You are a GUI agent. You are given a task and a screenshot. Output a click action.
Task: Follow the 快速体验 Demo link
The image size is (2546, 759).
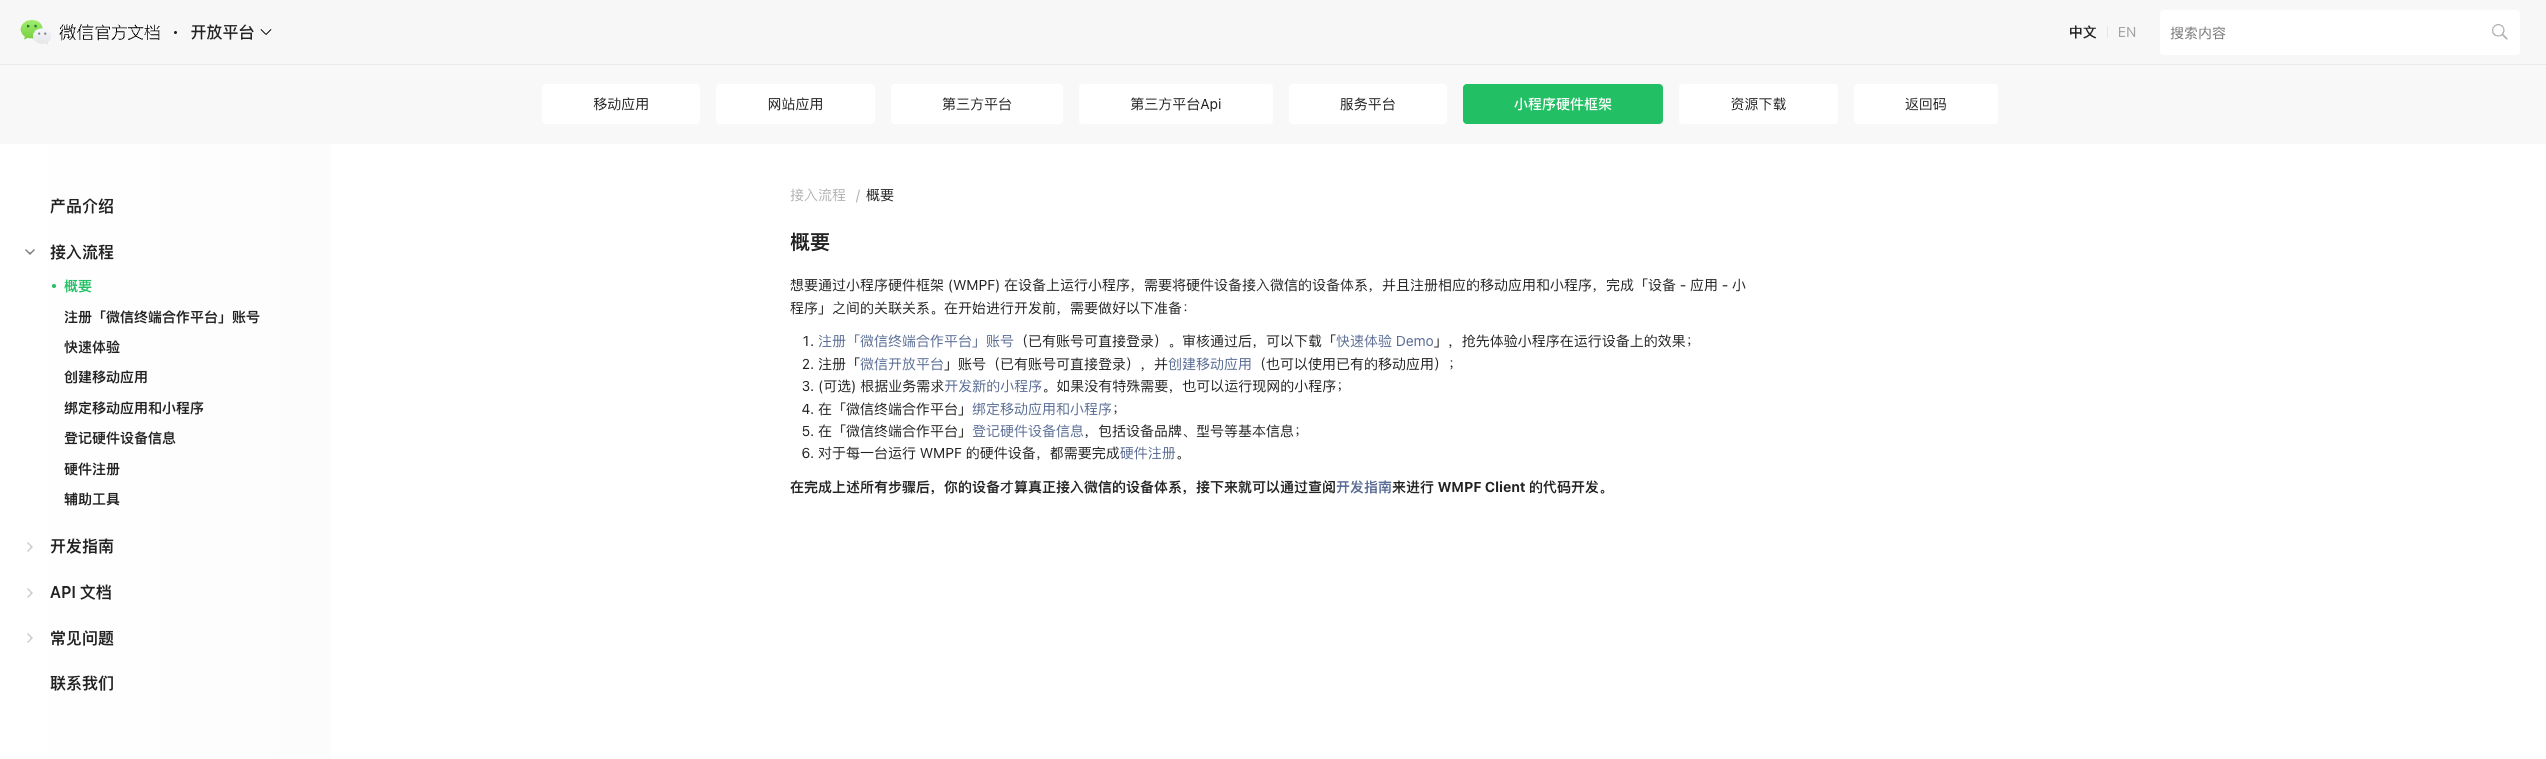click(x=1385, y=341)
